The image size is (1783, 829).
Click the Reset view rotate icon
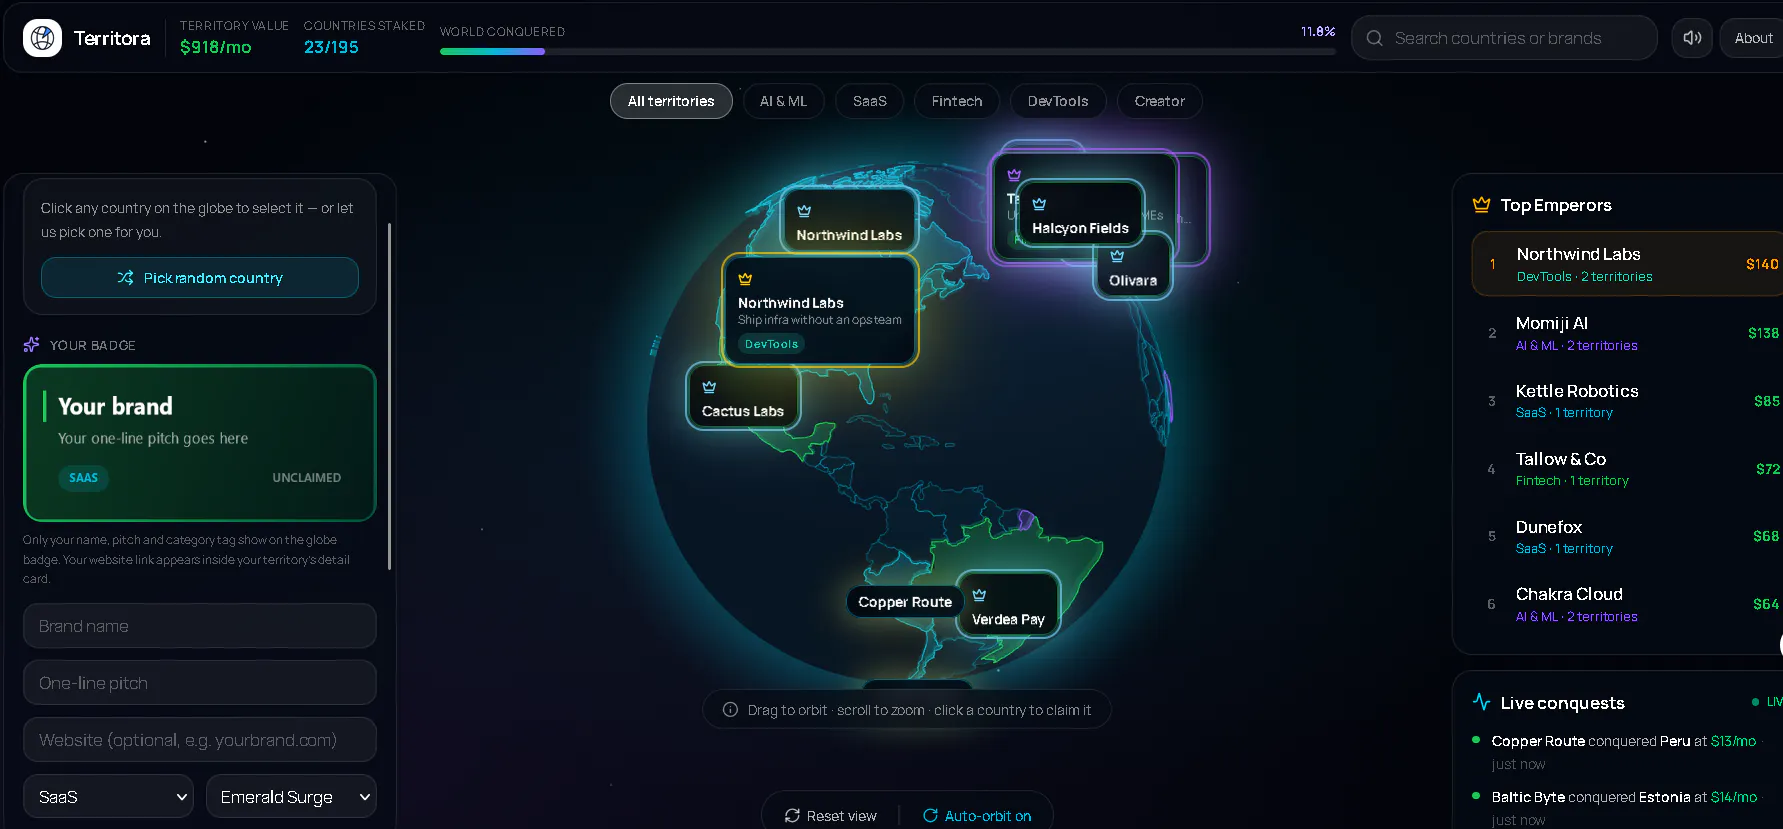(792, 816)
